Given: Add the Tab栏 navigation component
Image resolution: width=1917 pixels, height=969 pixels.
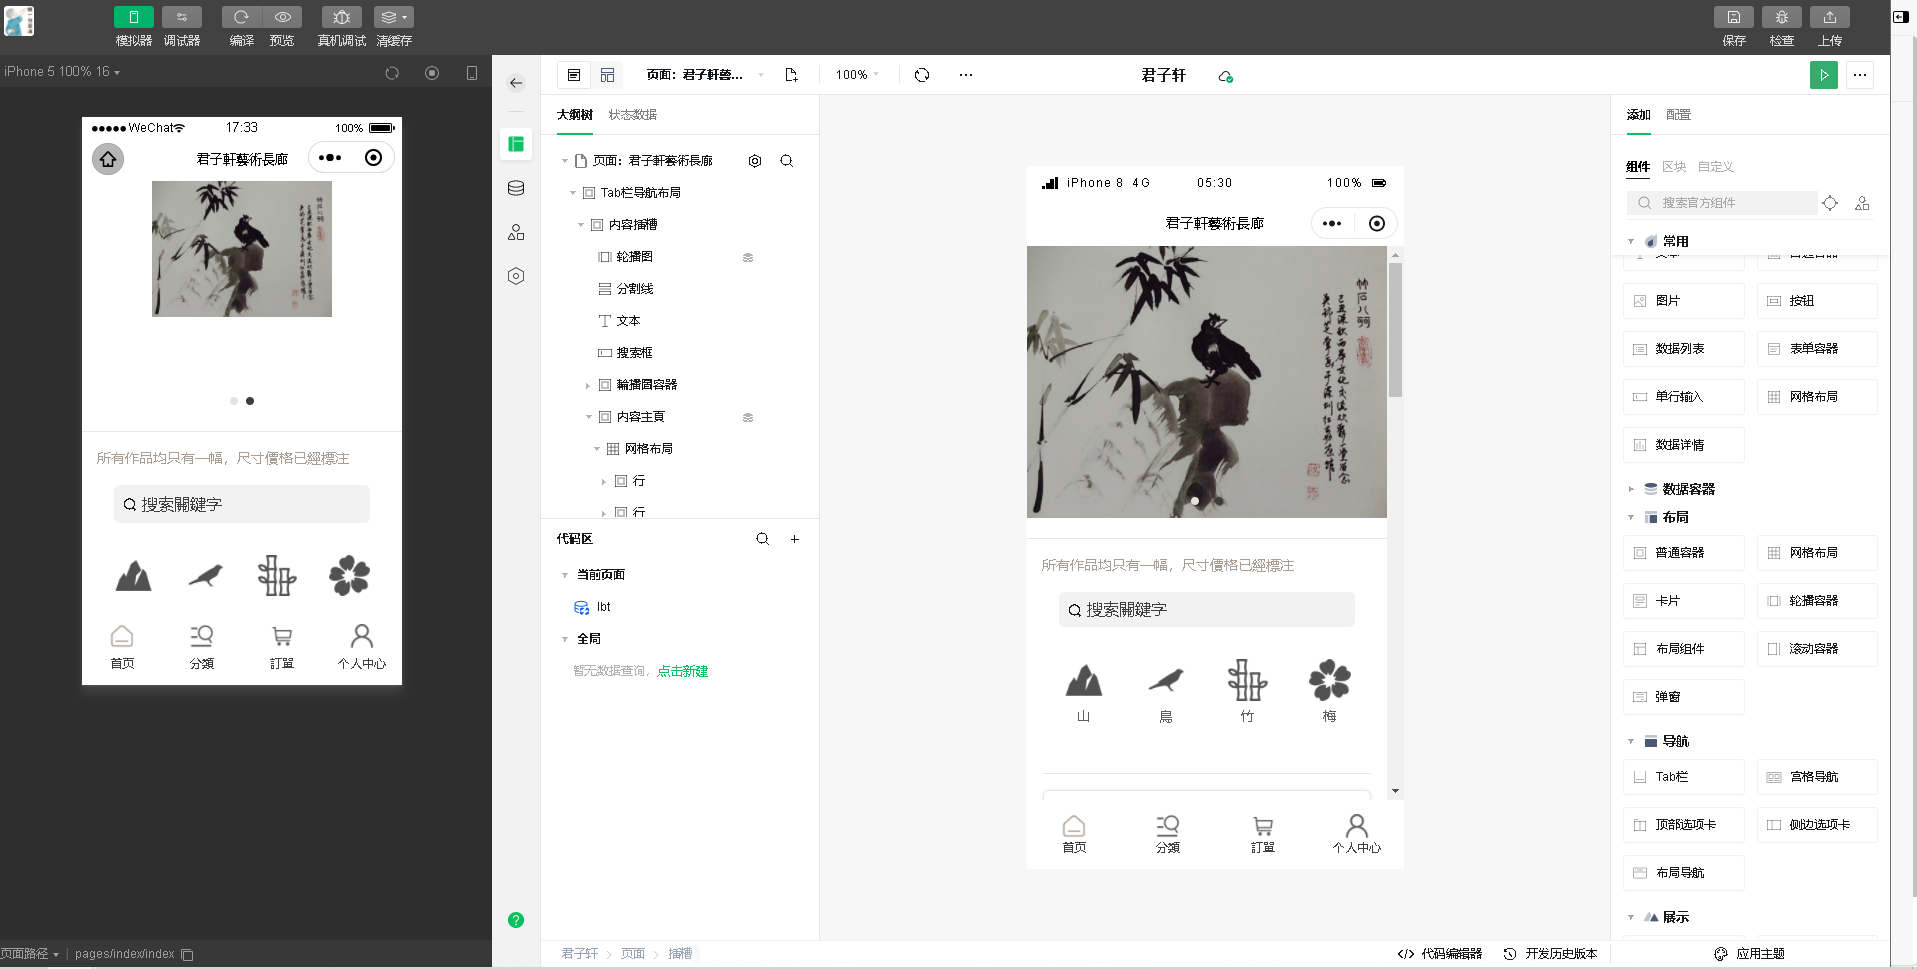Looking at the screenshot, I should click(x=1684, y=777).
